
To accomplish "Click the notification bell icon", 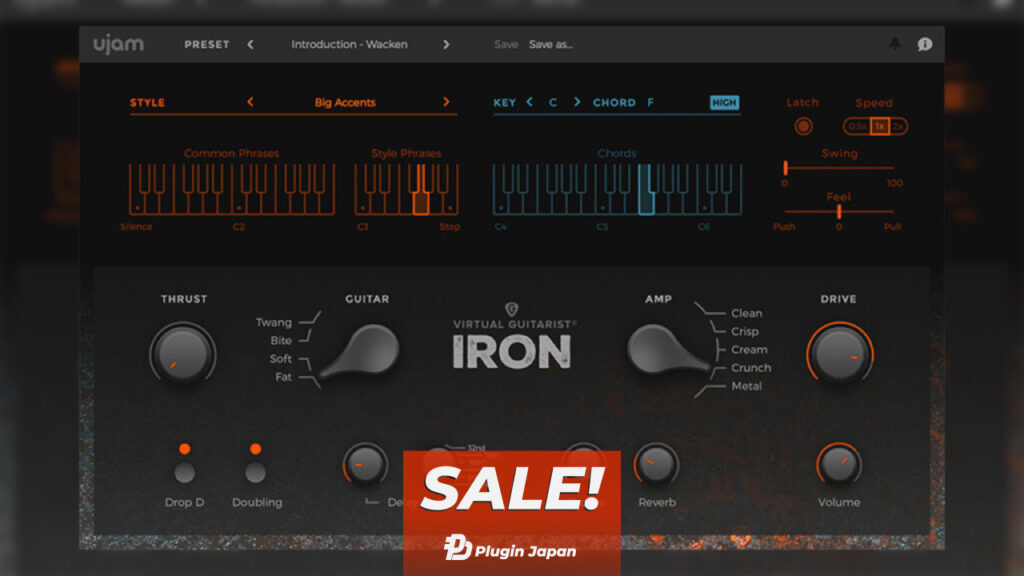I will (895, 44).
